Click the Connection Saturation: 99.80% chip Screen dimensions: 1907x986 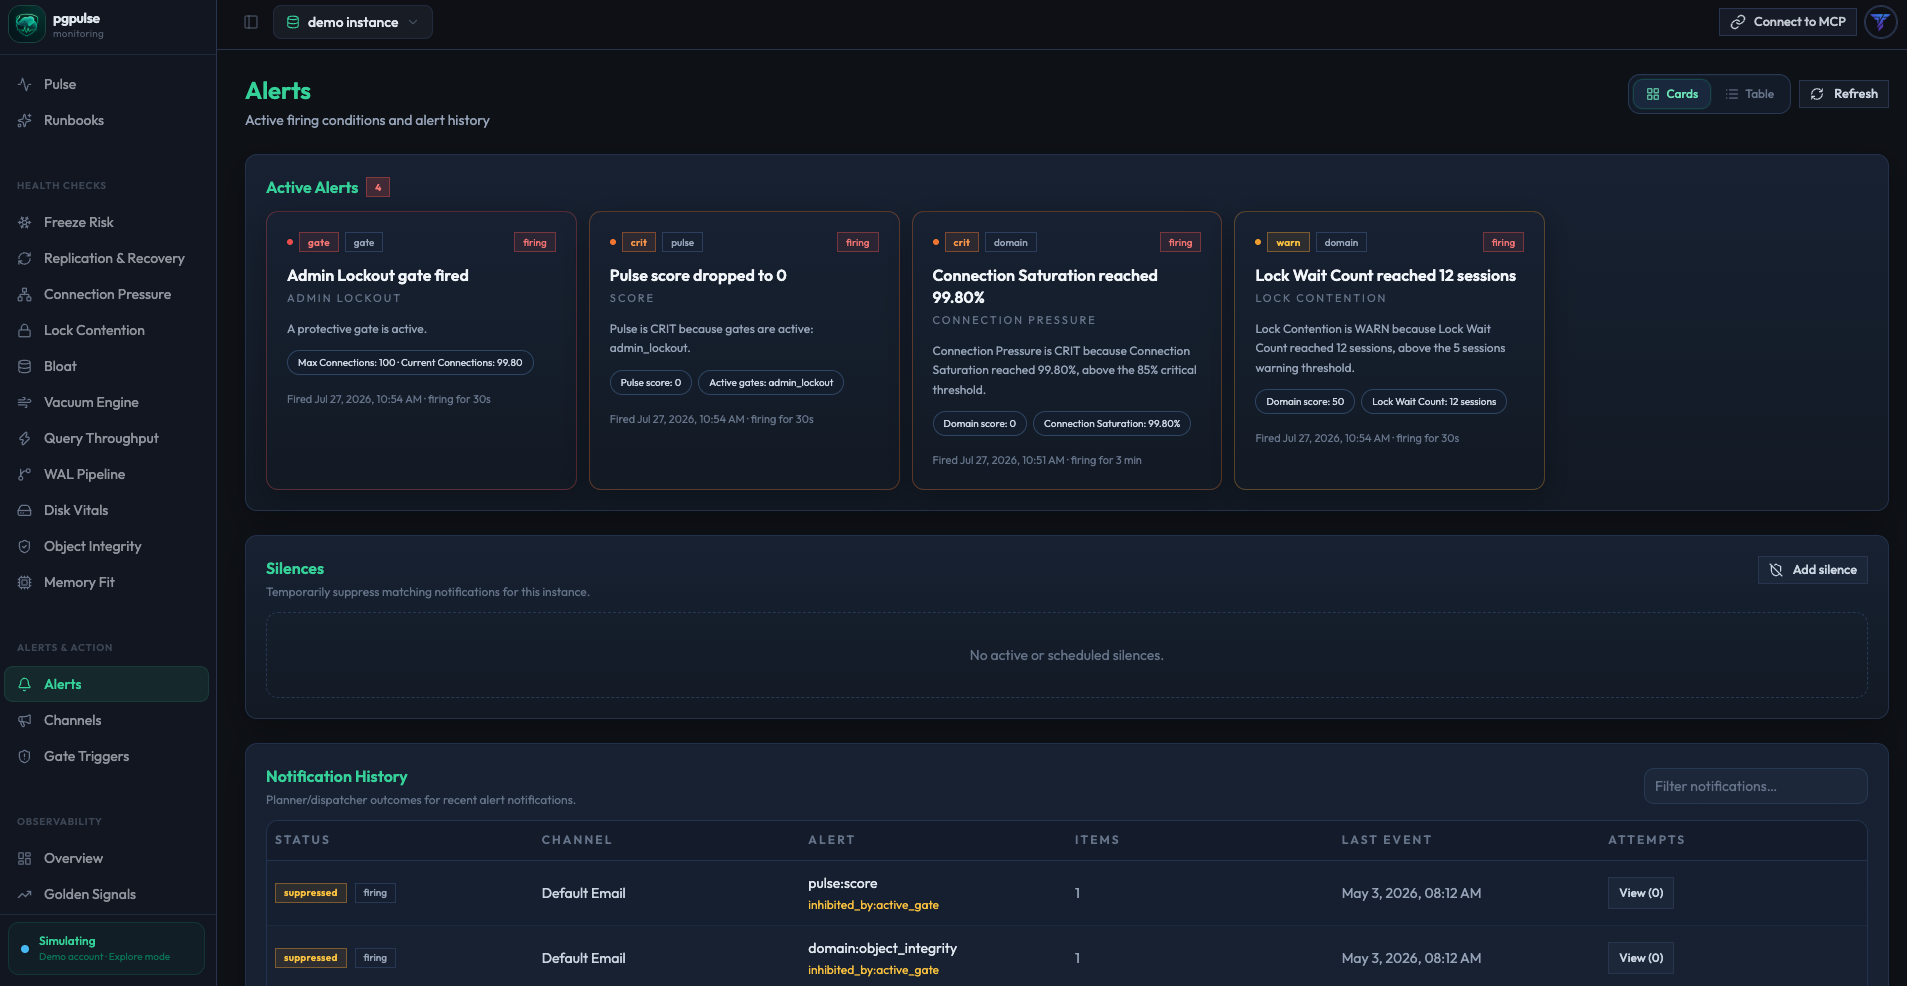click(x=1112, y=424)
